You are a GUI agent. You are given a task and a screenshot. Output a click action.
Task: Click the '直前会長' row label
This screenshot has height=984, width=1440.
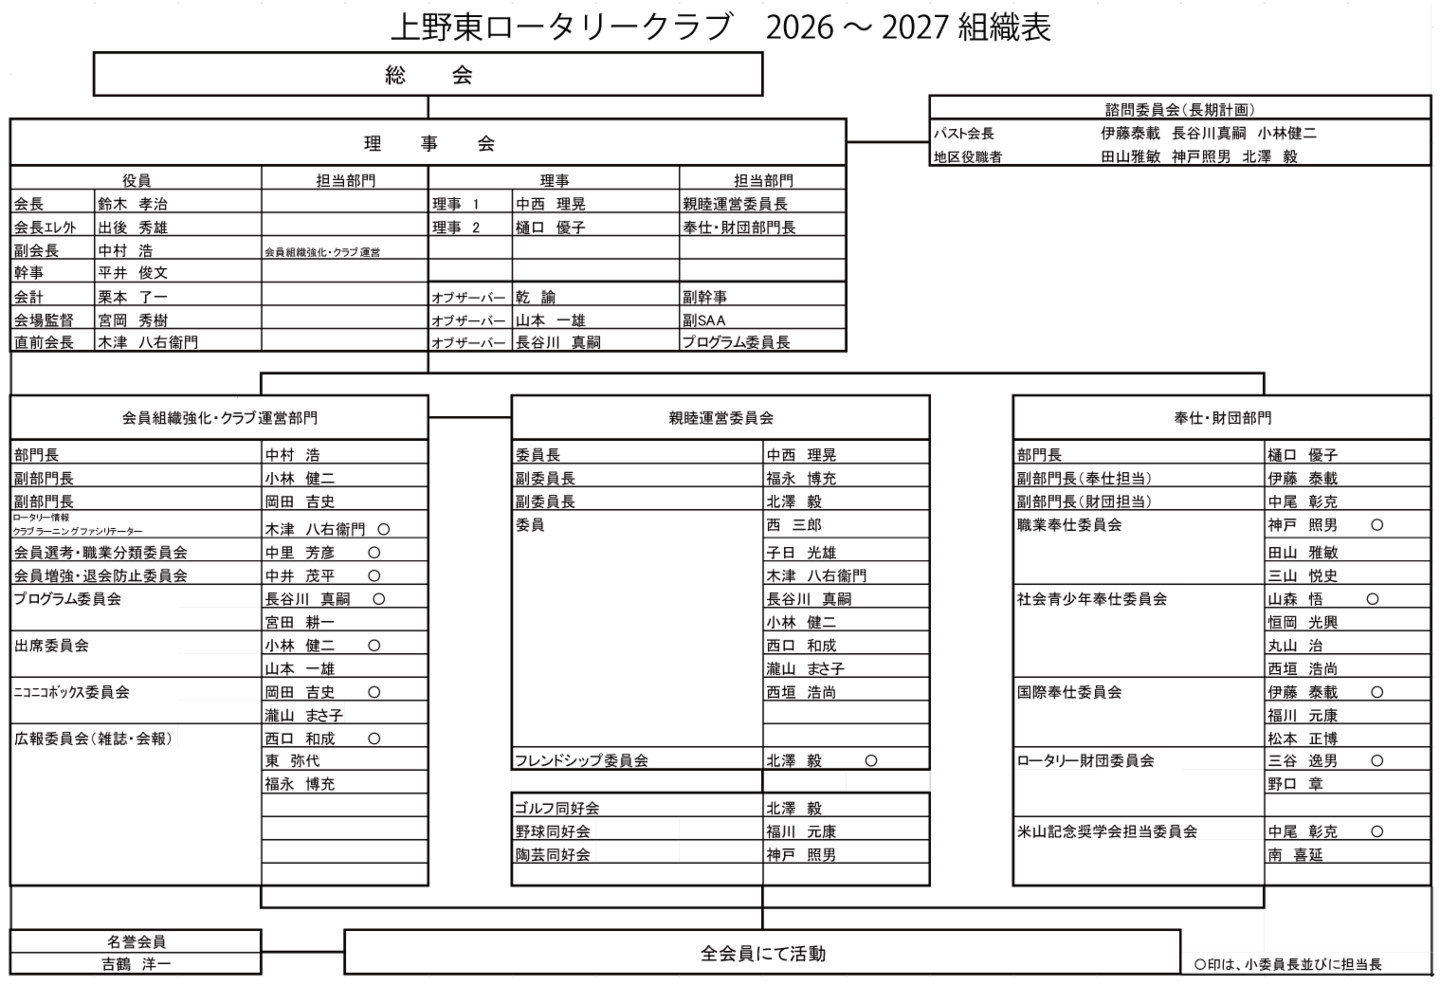click(x=44, y=342)
